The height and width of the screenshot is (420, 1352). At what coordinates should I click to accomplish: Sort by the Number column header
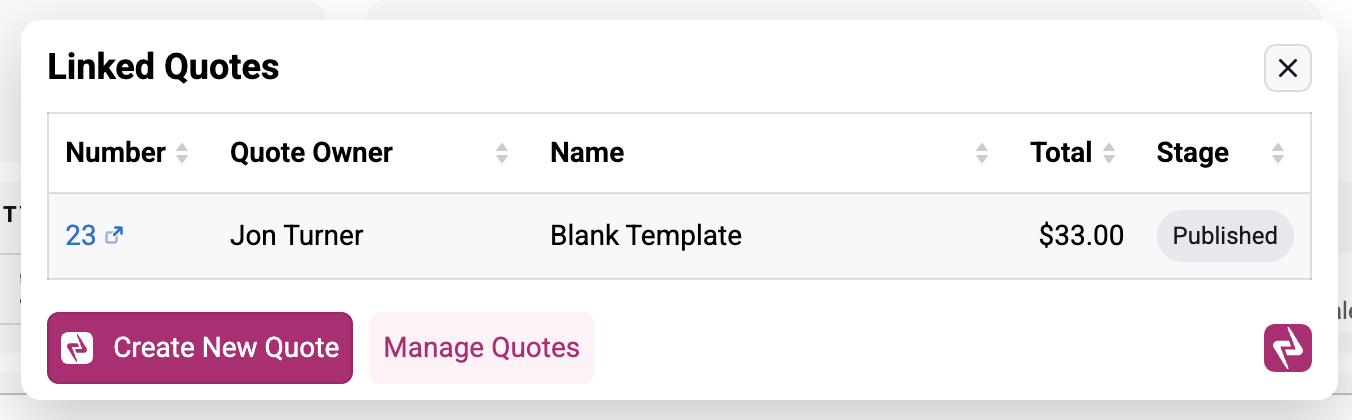115,153
